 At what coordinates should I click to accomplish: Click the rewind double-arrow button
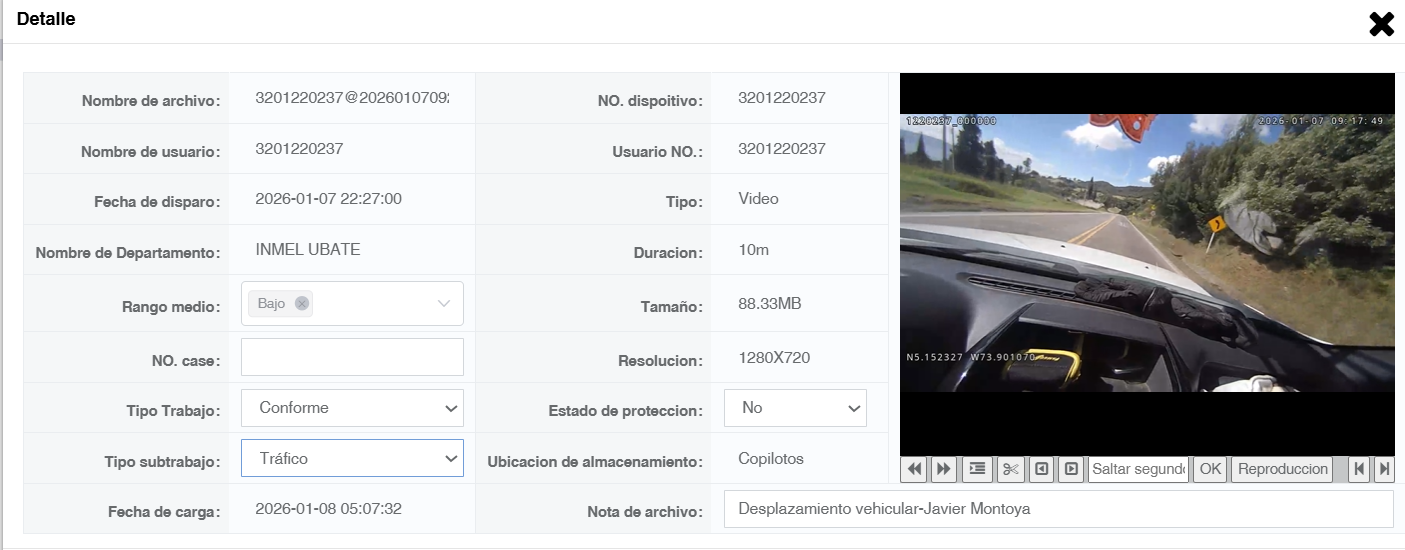[914, 469]
